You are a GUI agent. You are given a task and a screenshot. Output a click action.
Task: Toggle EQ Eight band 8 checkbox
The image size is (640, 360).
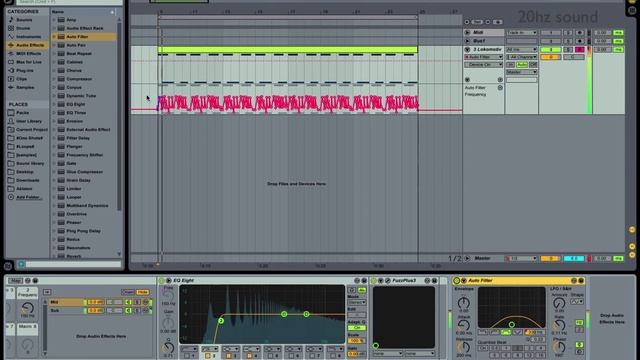[333, 356]
